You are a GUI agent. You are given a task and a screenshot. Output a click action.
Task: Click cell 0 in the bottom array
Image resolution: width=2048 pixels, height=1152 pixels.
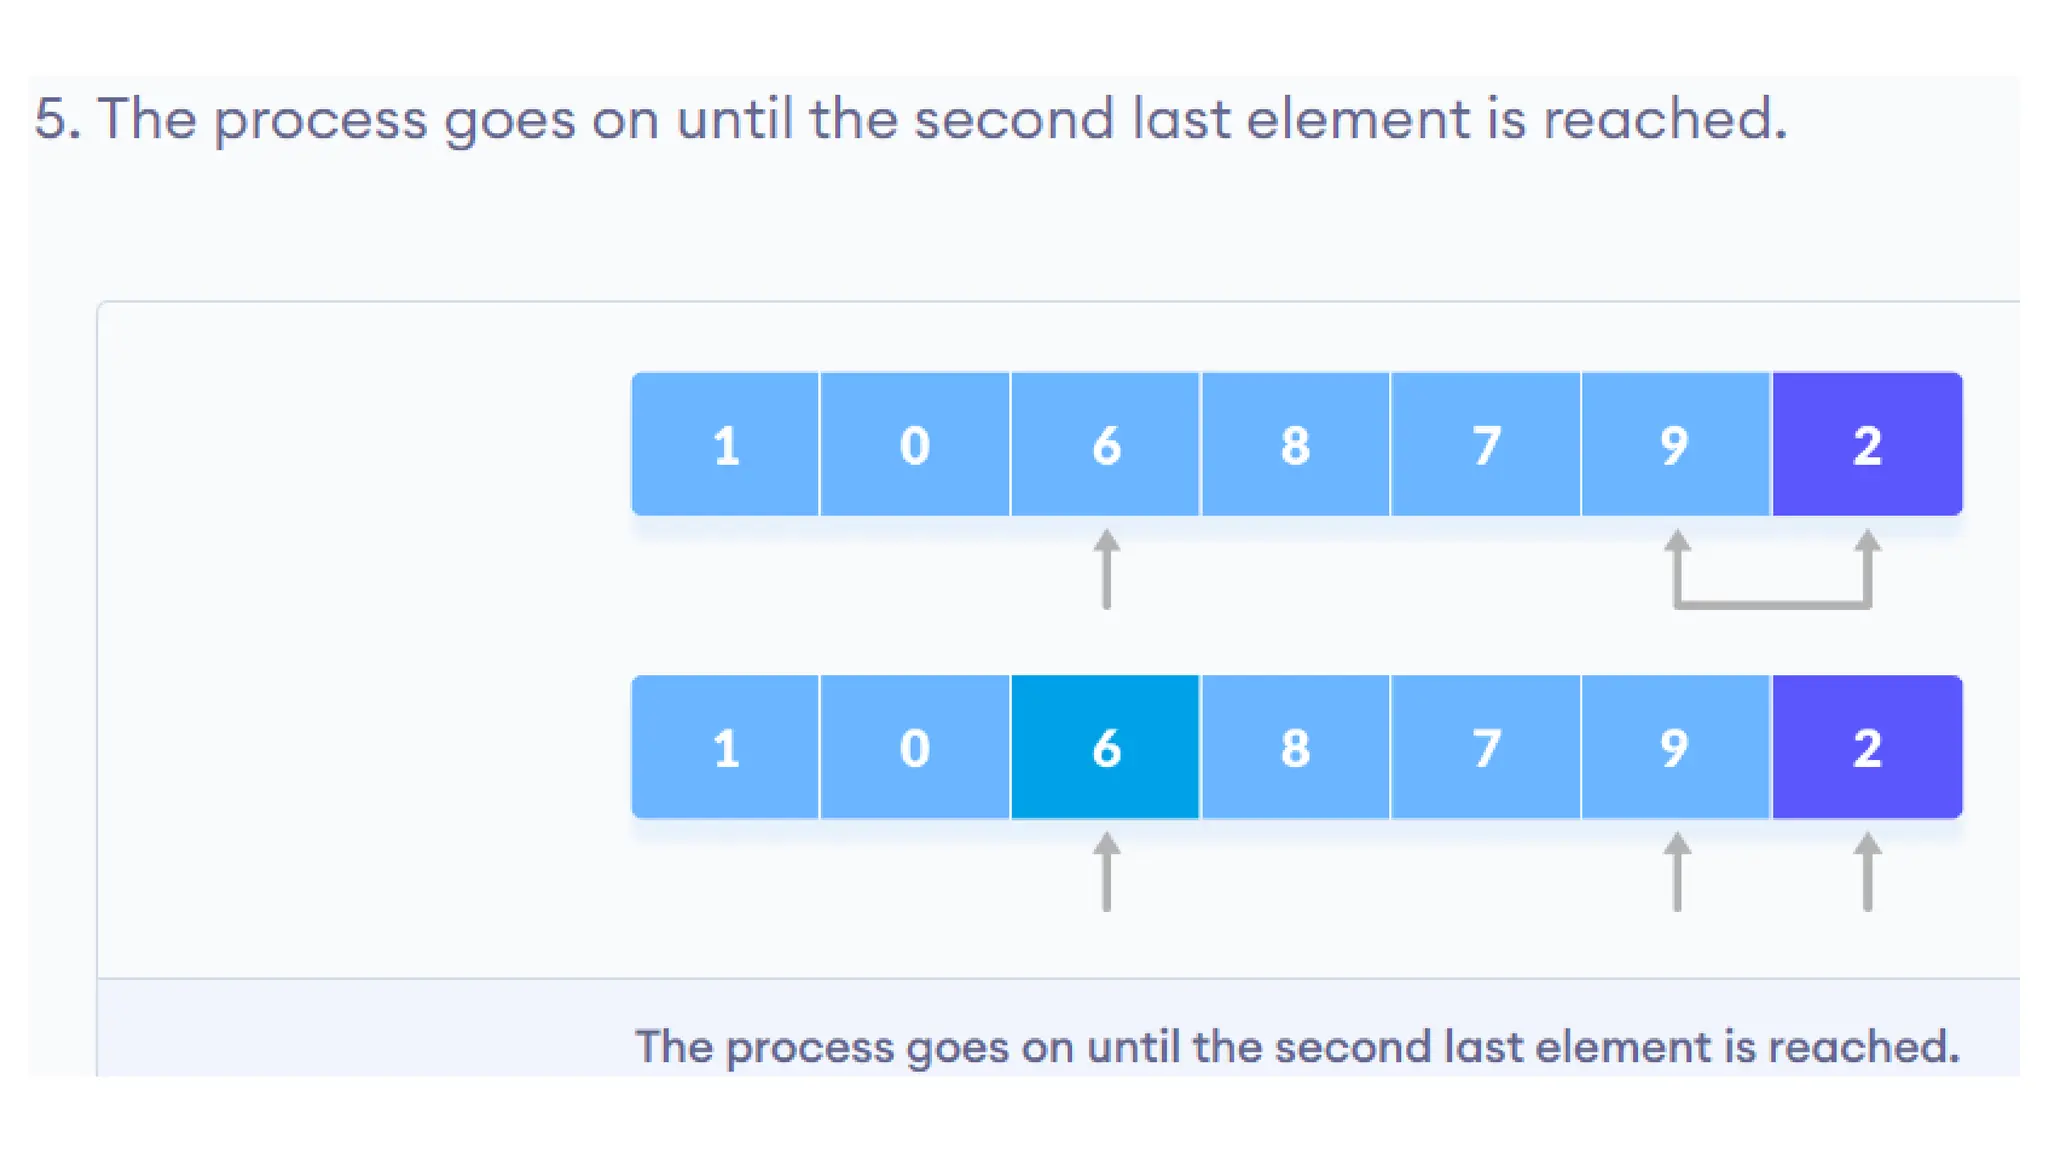pyautogui.click(x=915, y=747)
